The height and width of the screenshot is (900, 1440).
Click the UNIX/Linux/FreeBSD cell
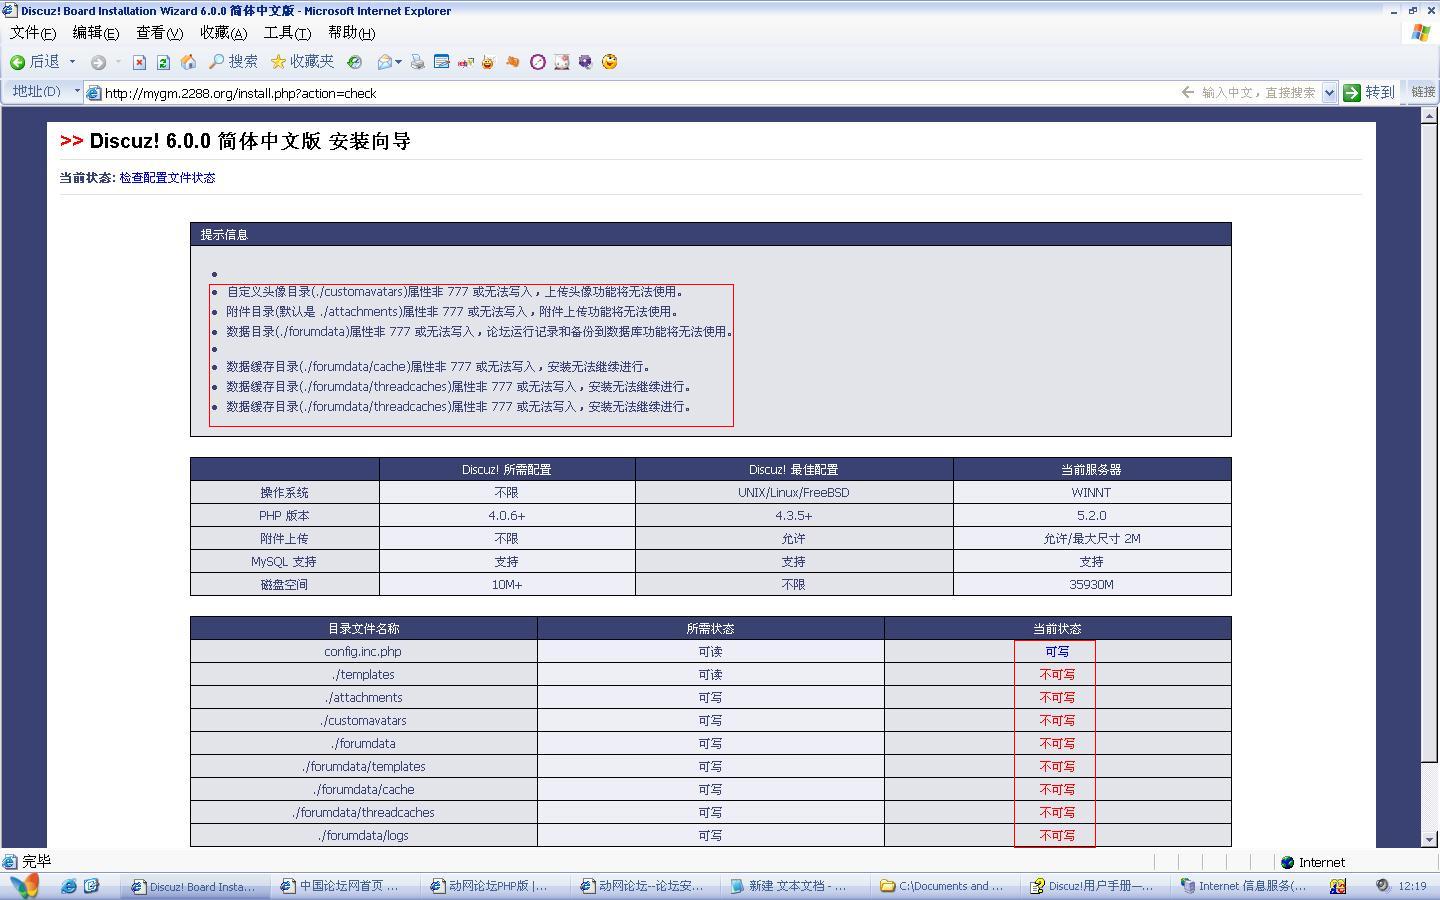click(x=794, y=492)
